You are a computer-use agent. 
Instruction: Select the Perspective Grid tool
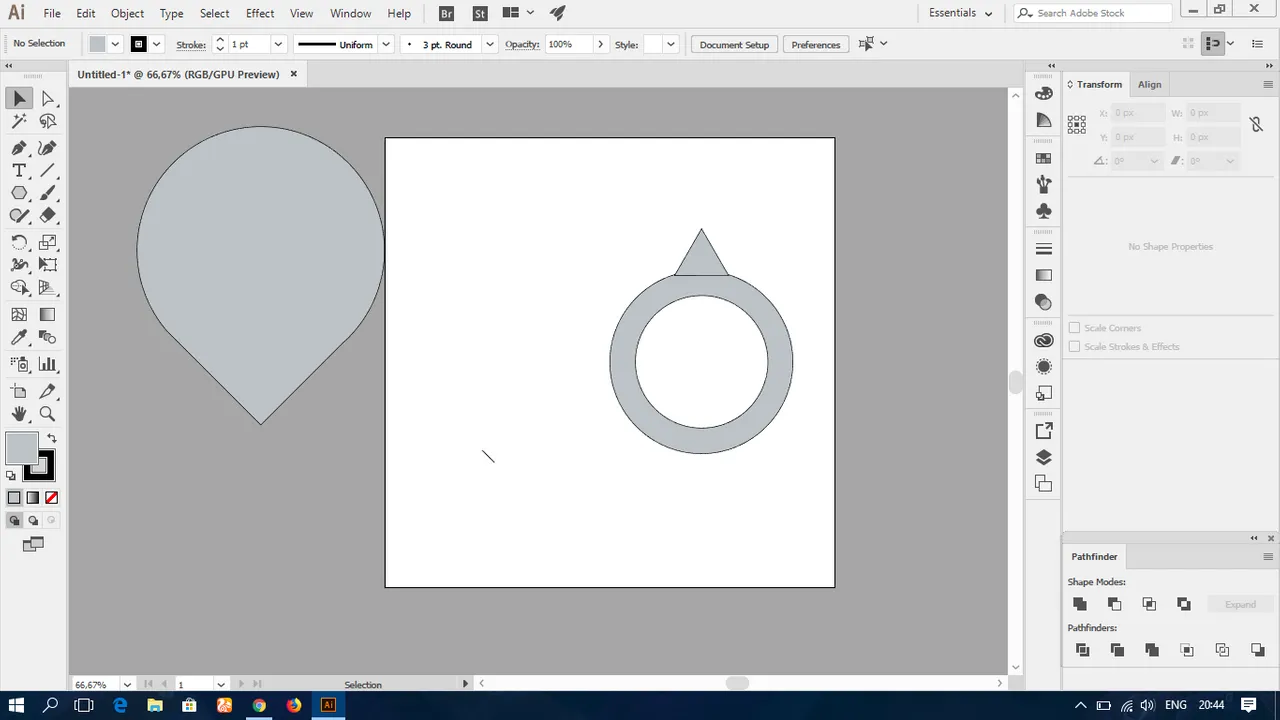(x=48, y=288)
